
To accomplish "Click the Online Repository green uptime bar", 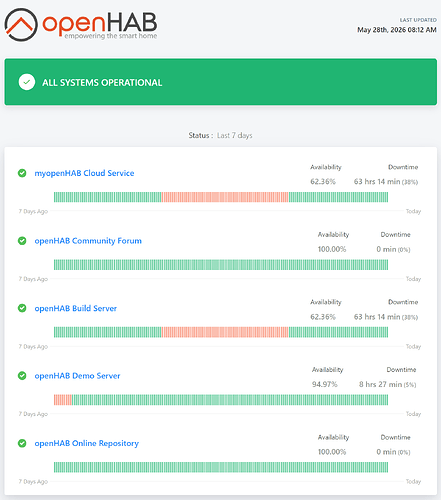I will tap(221, 467).
